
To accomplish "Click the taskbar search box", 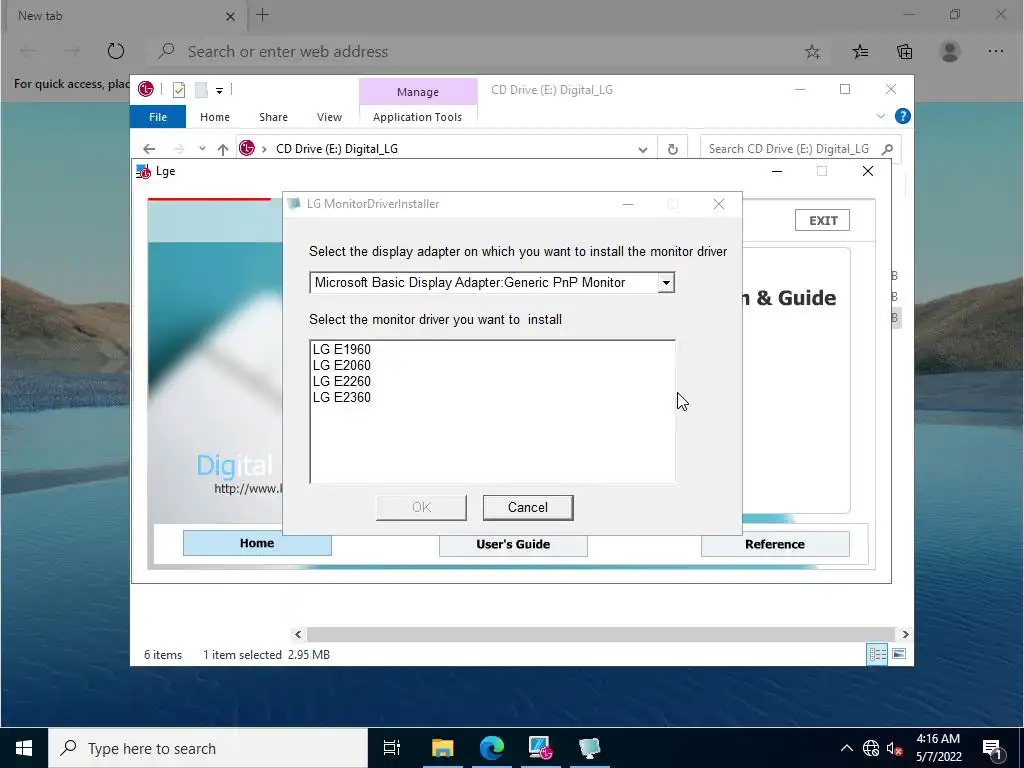I will point(208,748).
